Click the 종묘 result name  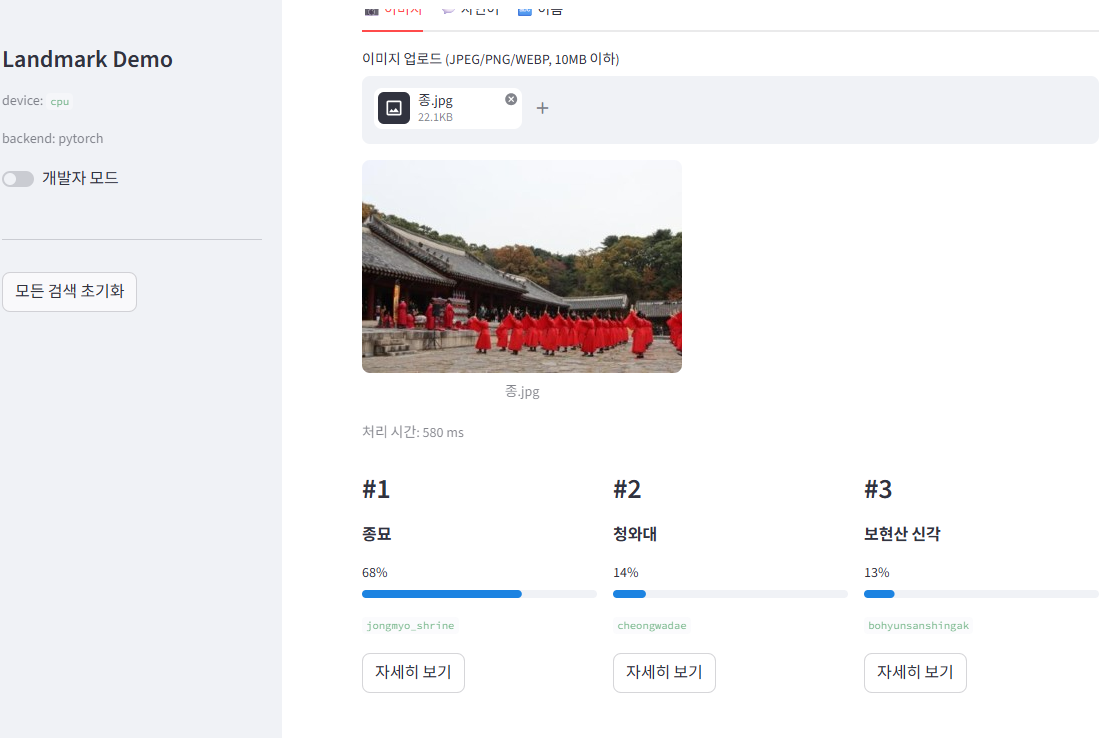376,534
